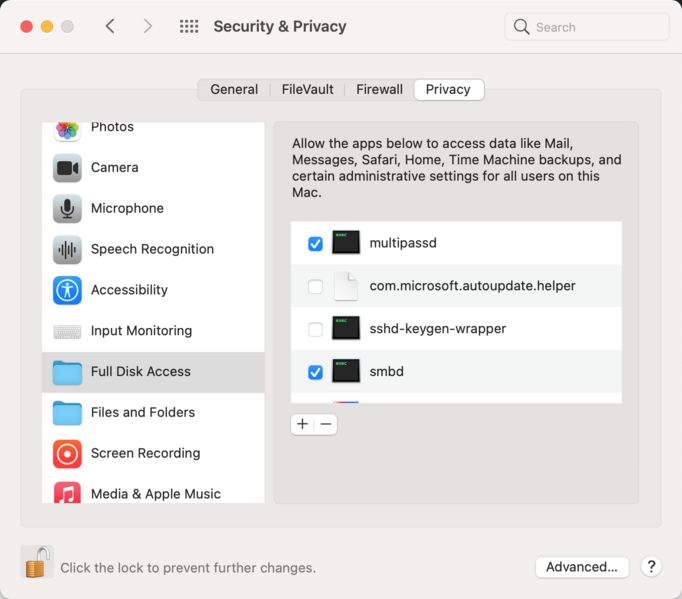Check the sshd-keygen-wrapper checkbox

tap(316, 329)
